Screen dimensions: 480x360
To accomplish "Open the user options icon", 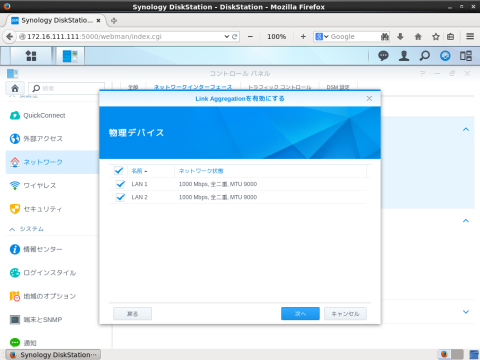I will point(404,56).
